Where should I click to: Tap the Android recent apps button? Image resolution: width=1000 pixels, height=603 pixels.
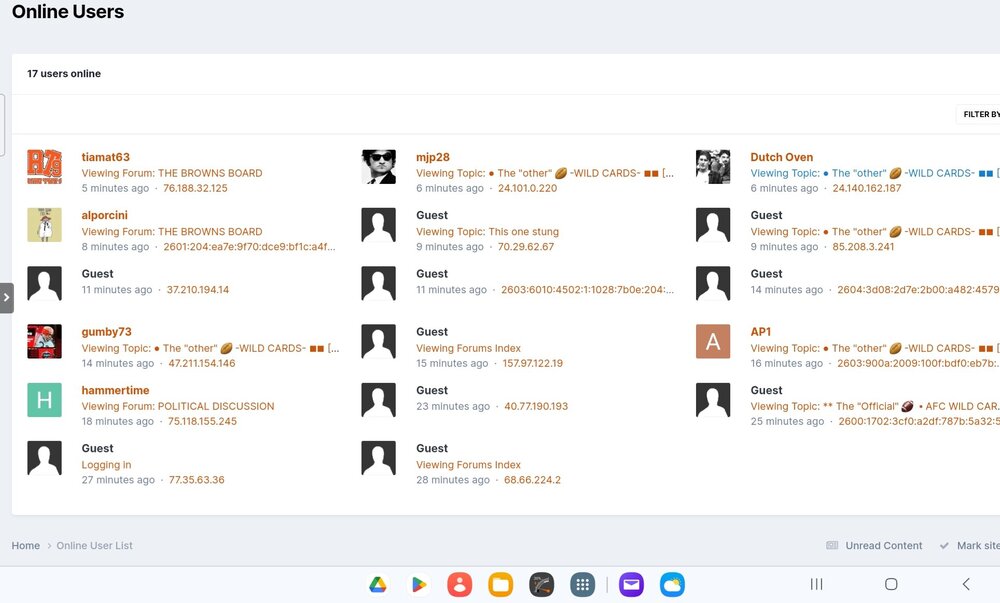[816, 584]
